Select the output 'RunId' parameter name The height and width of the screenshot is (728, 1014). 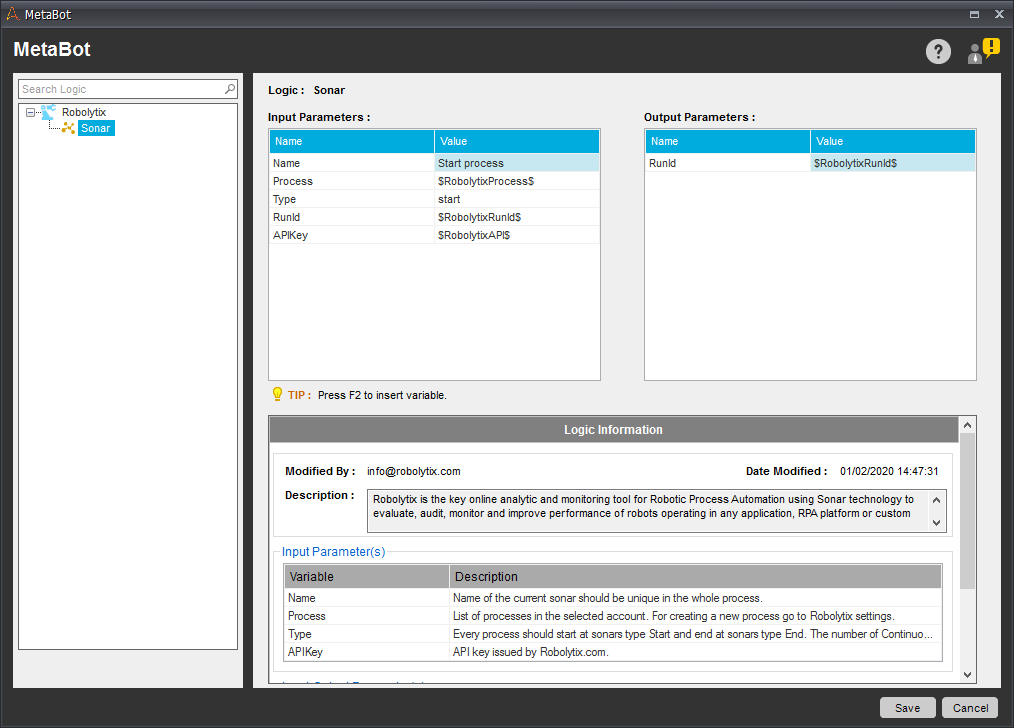[728, 163]
